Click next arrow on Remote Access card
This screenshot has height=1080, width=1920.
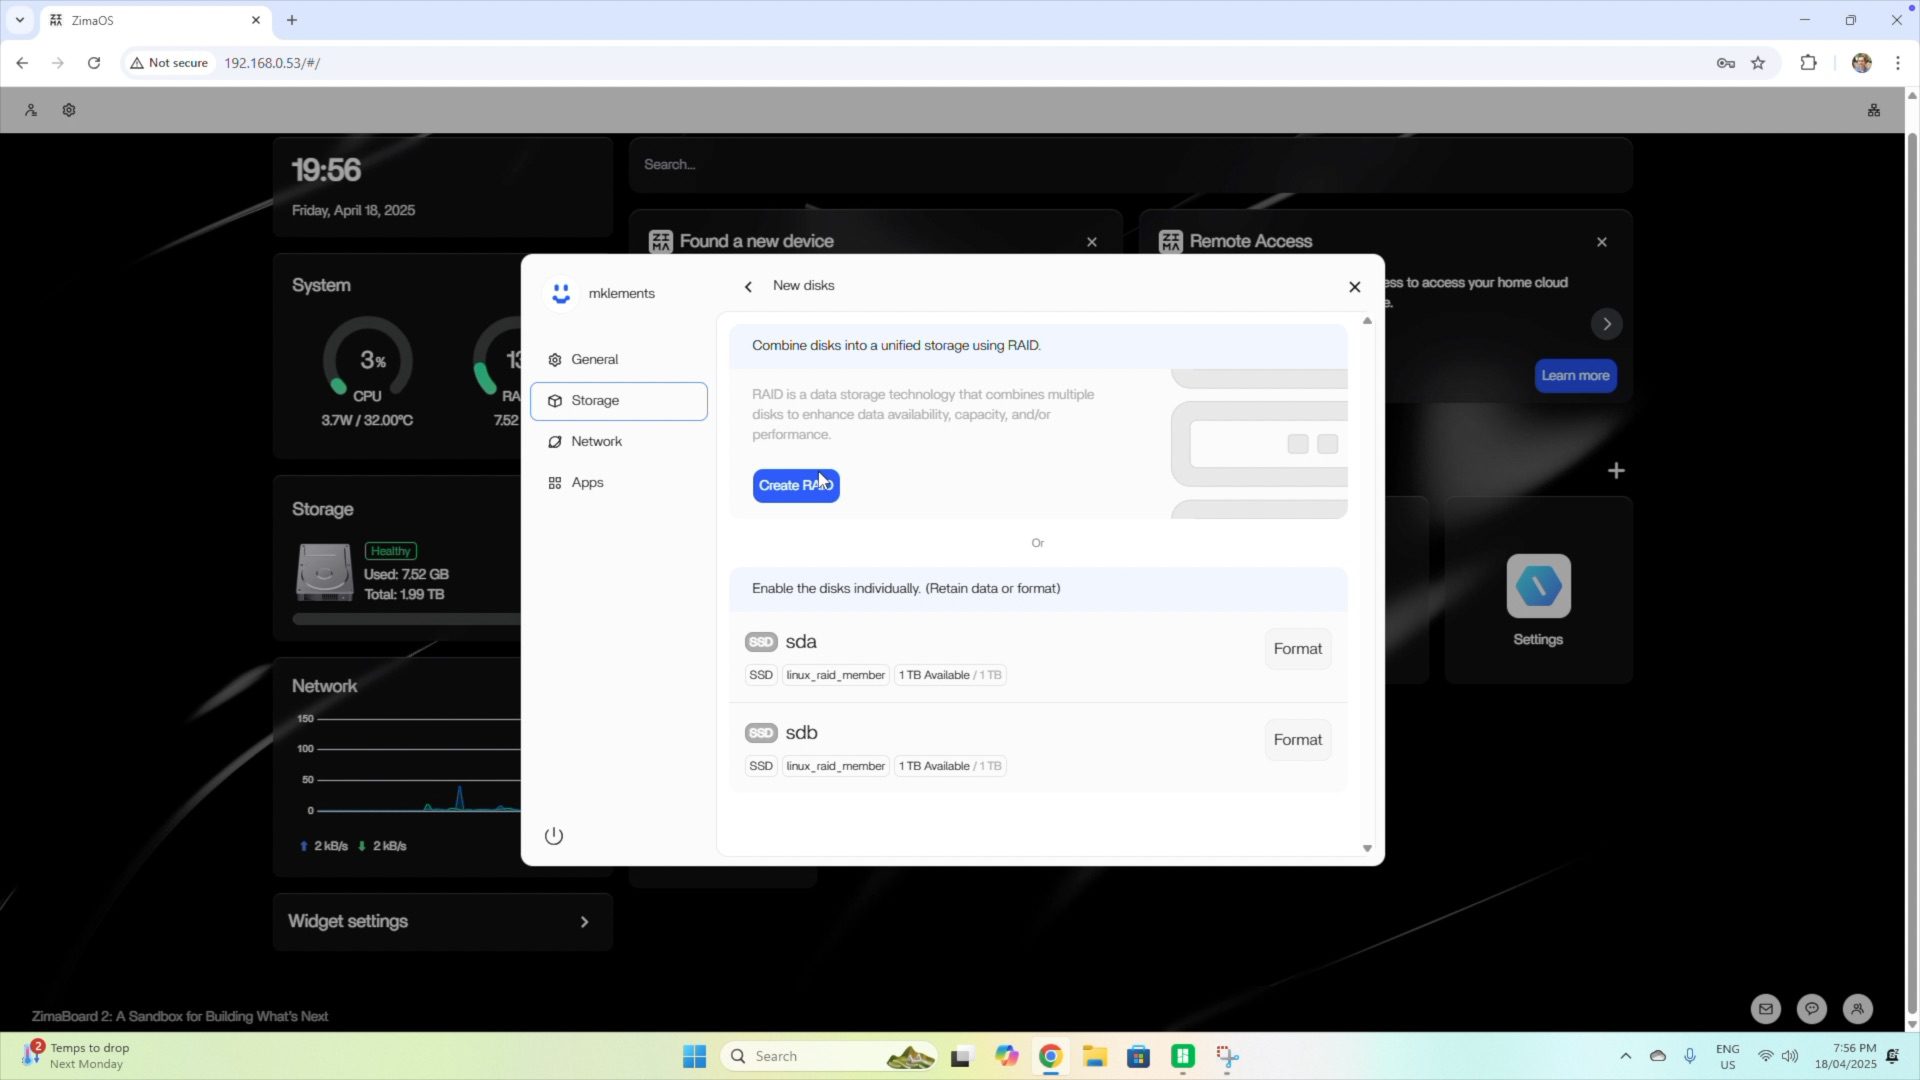click(1607, 324)
